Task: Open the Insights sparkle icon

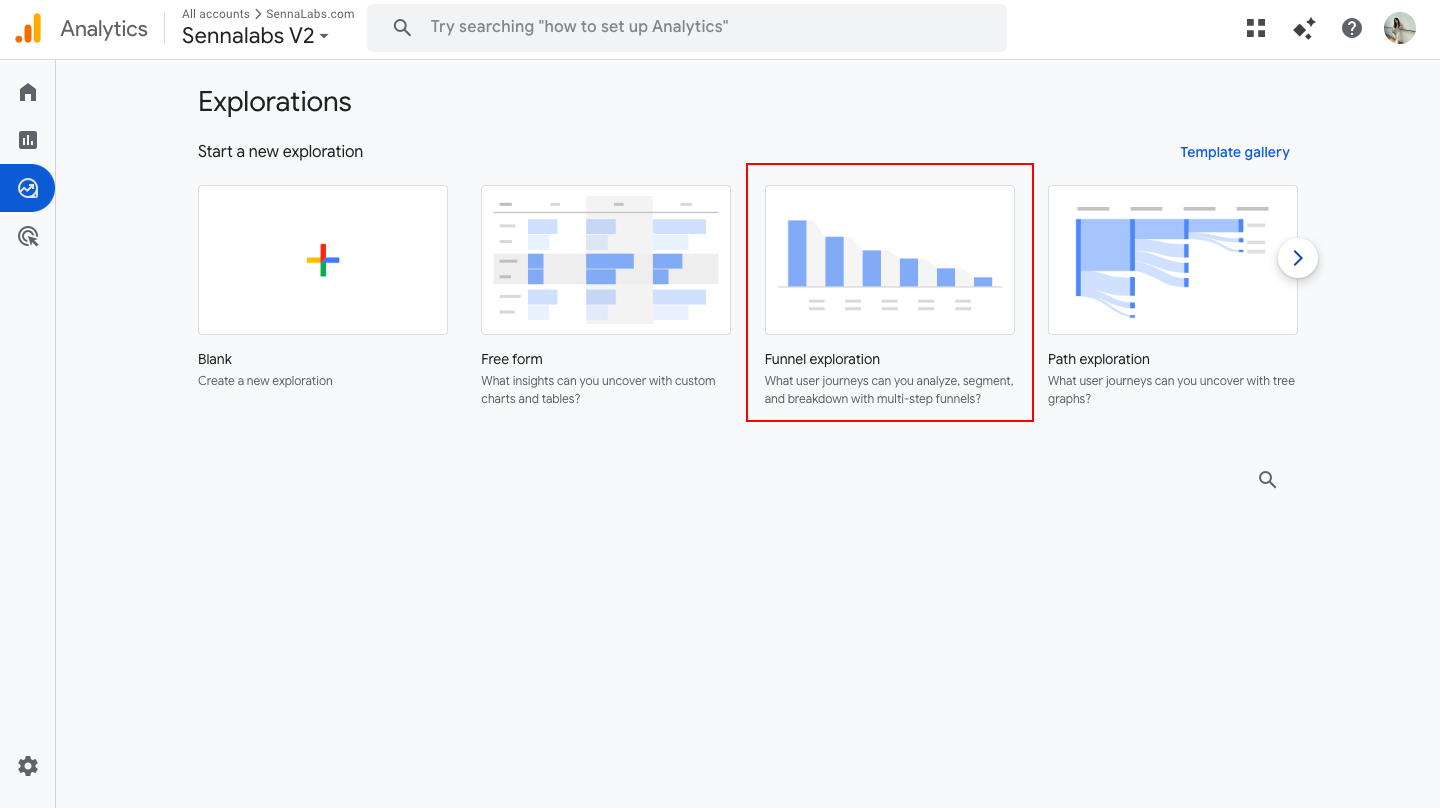Action: coord(1304,28)
